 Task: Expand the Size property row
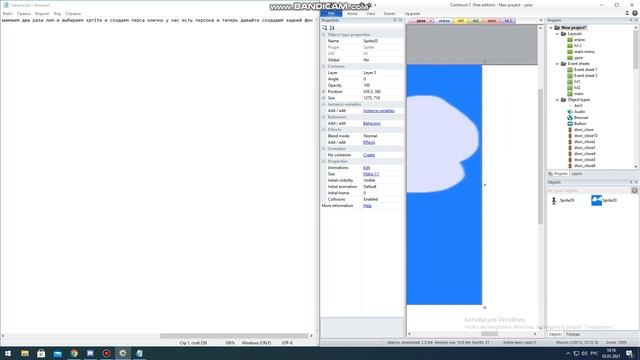pyautogui.click(x=324, y=98)
